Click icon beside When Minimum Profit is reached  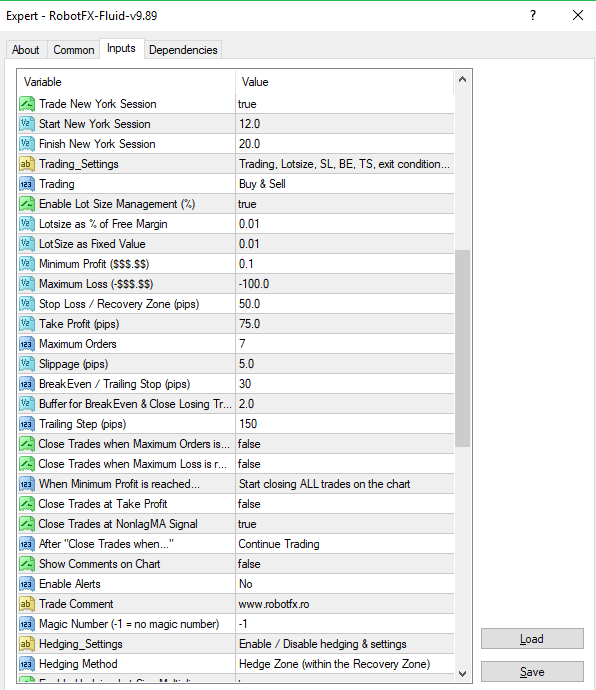[26, 484]
